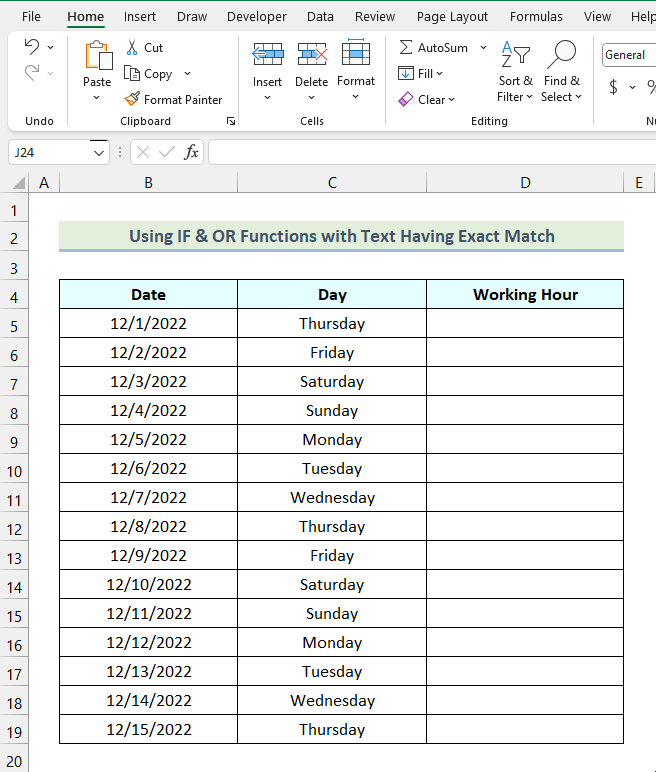This screenshot has width=656, height=772.
Task: Switch to the Review tab
Action: (375, 17)
